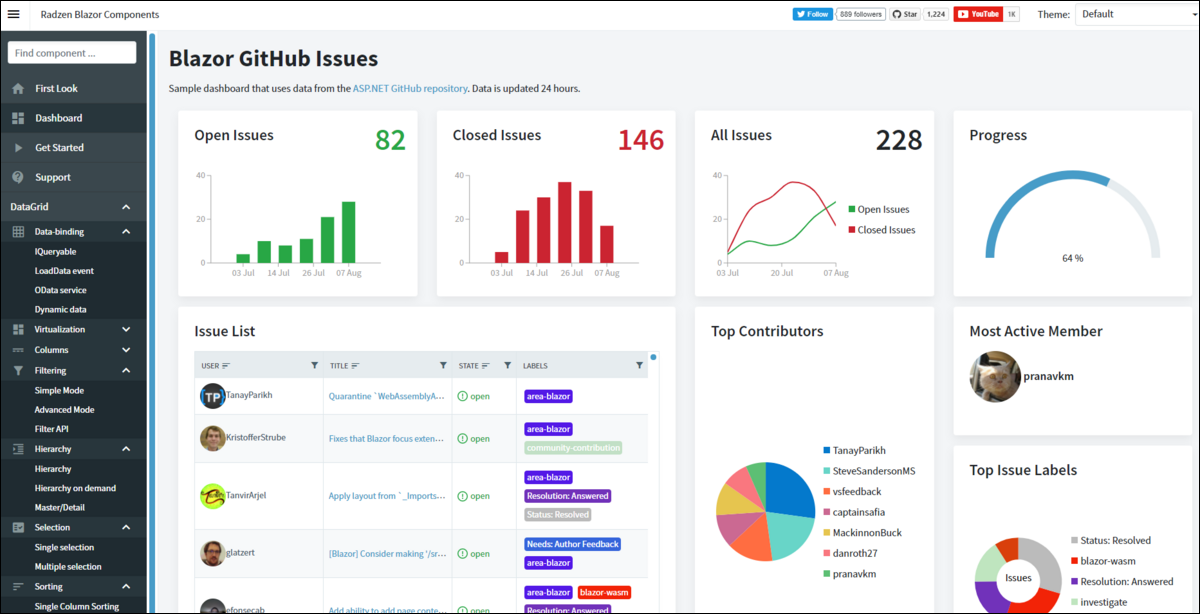Viewport: 1200px width, 614px height.
Task: Open ASP.NET GitHub repository link
Action: [x=410, y=88]
